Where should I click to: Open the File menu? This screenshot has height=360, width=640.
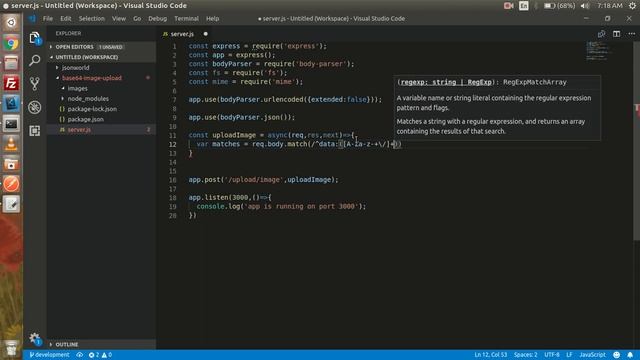pyautogui.click(x=48, y=19)
